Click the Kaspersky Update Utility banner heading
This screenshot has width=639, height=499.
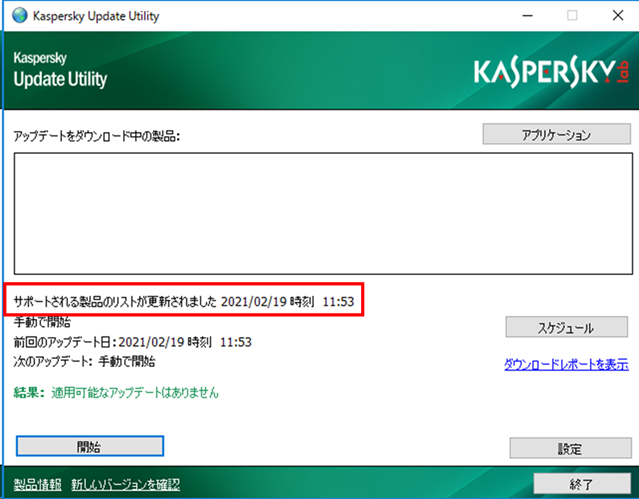coord(60,70)
